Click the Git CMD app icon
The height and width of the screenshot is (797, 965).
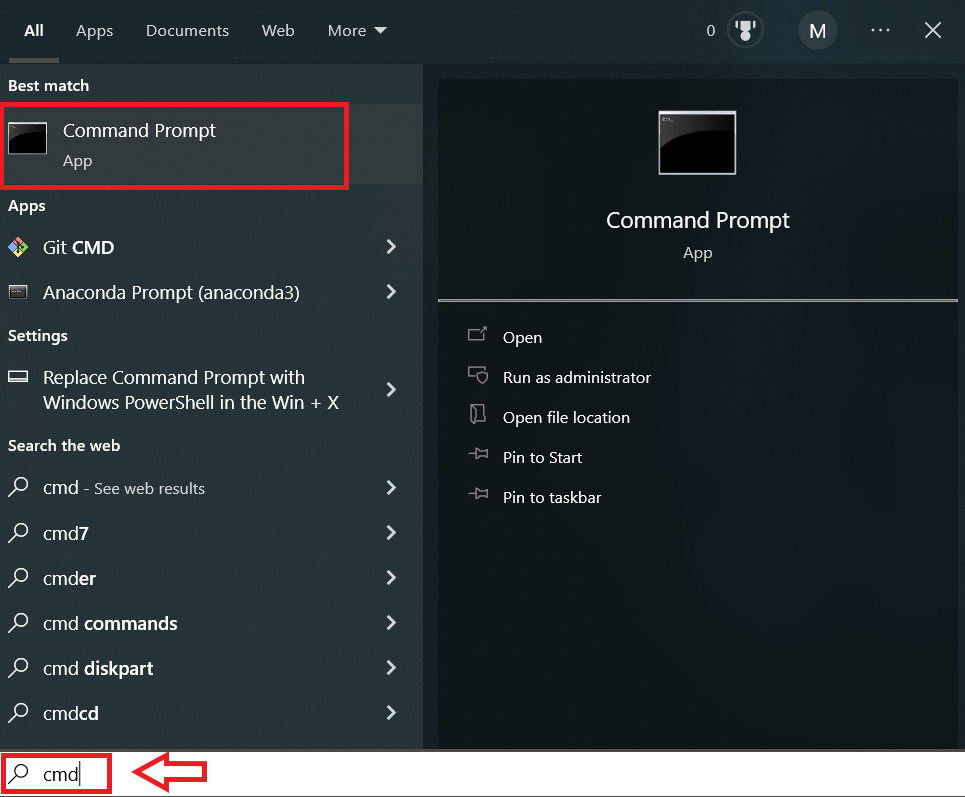pyautogui.click(x=18, y=247)
